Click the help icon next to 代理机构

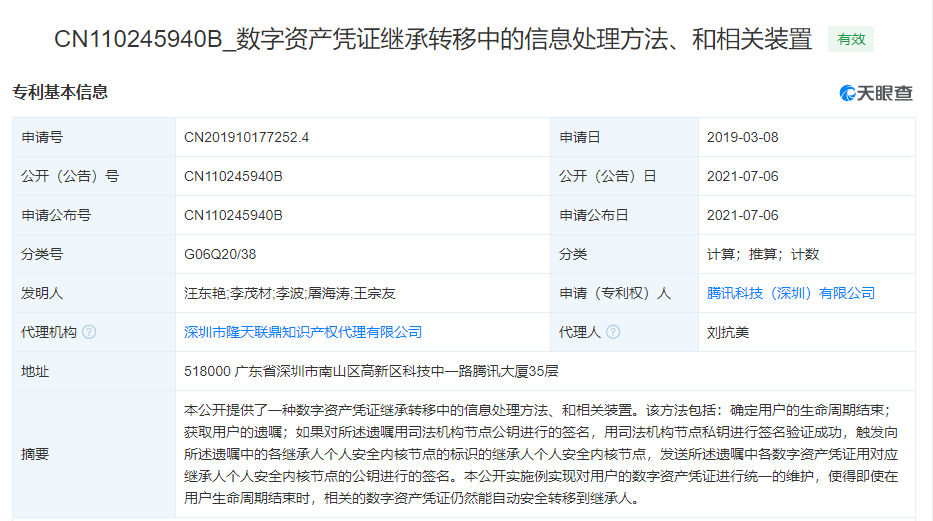(89, 332)
